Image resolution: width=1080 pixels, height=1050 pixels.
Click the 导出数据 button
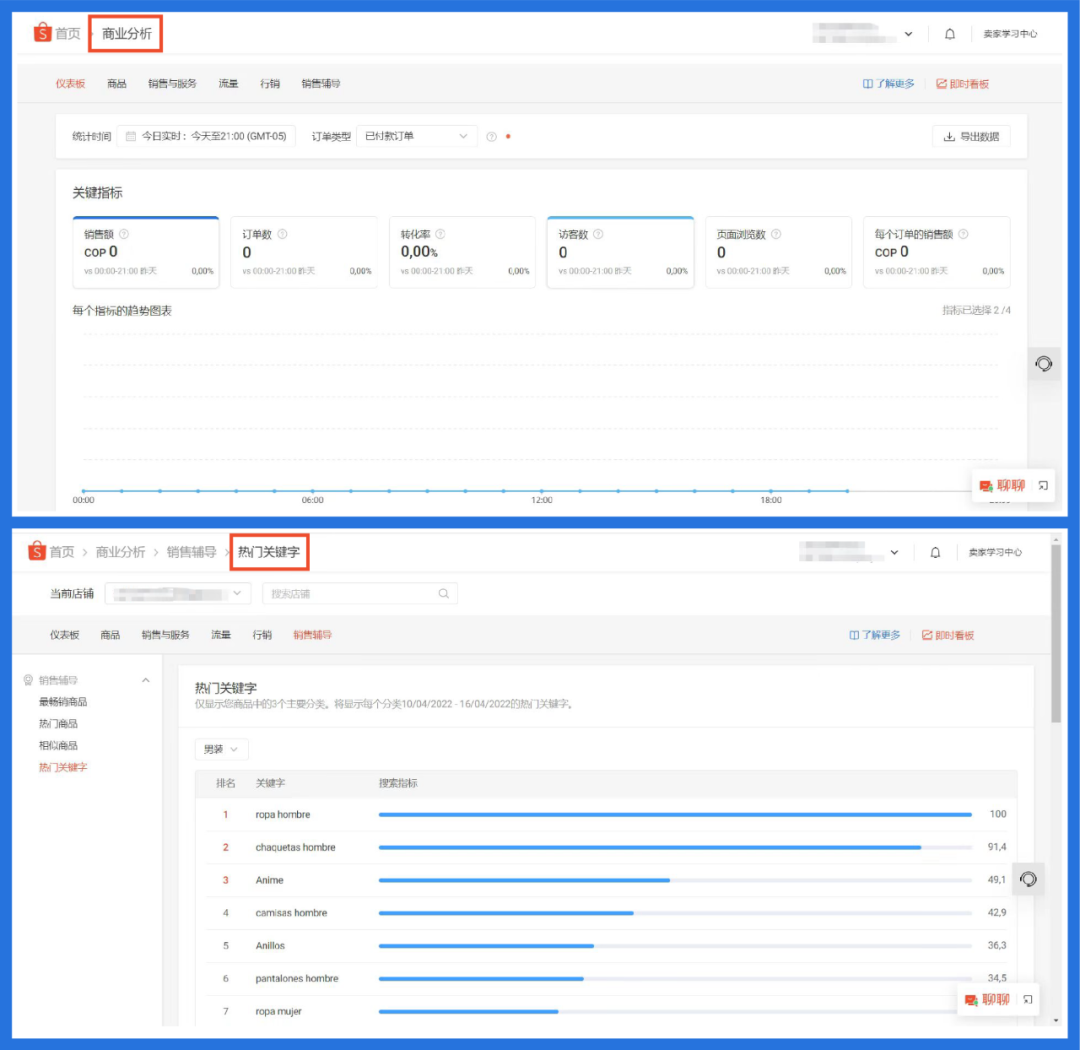coord(971,137)
